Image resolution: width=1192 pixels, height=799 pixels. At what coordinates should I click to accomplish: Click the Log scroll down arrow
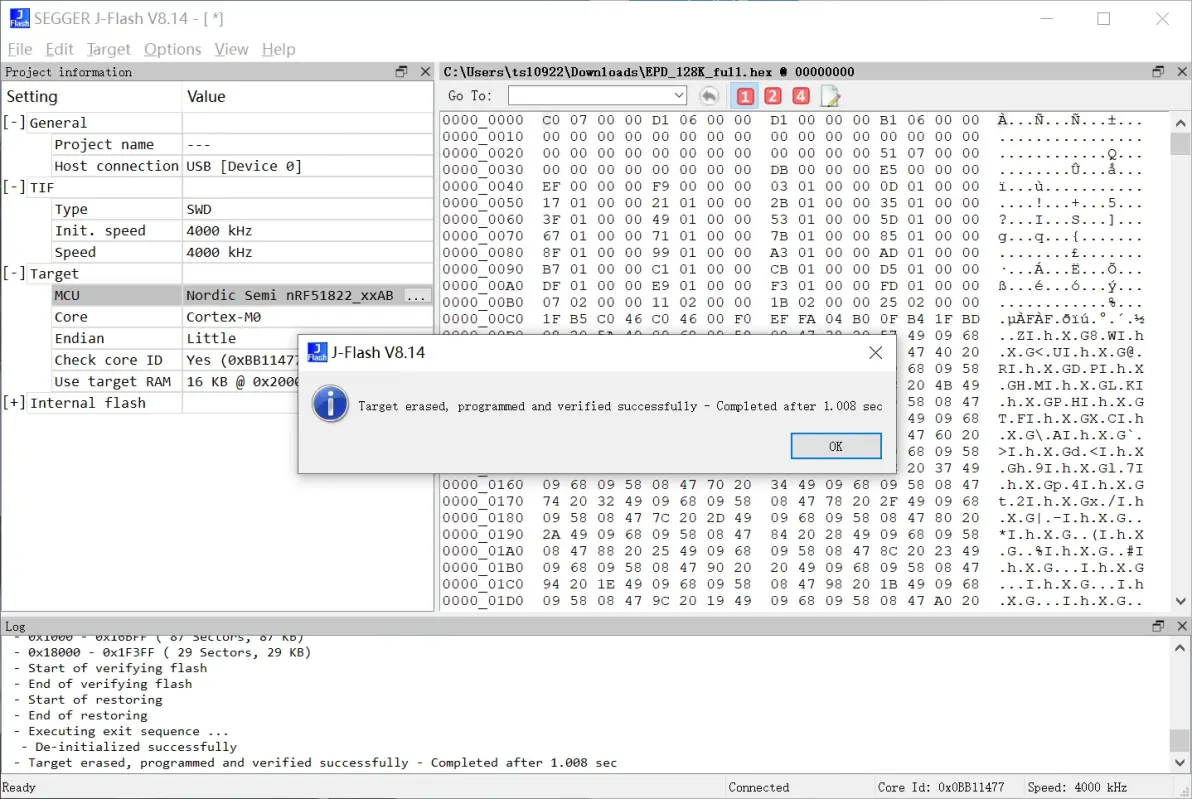click(x=1180, y=763)
